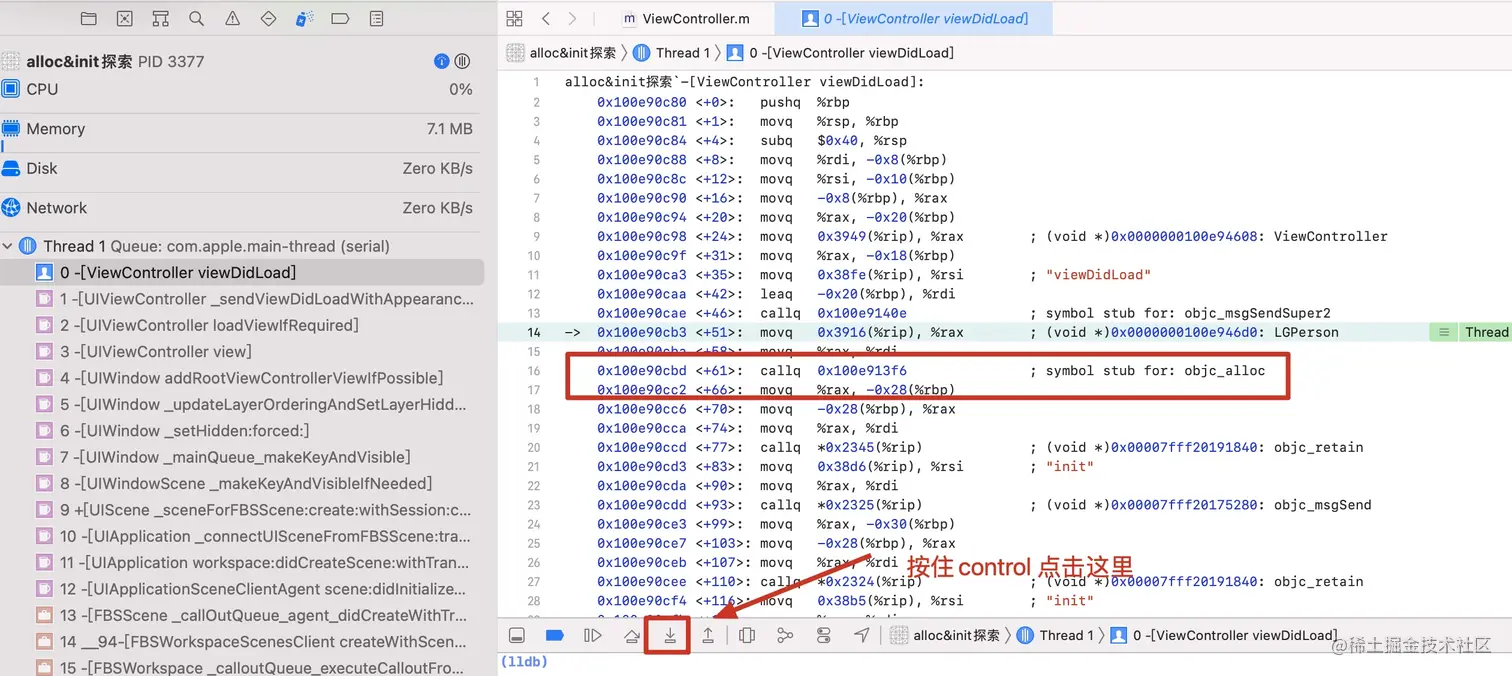Screen dimensions: 1512x676
Task: Open the Project navigator folder icon
Action: [89, 19]
